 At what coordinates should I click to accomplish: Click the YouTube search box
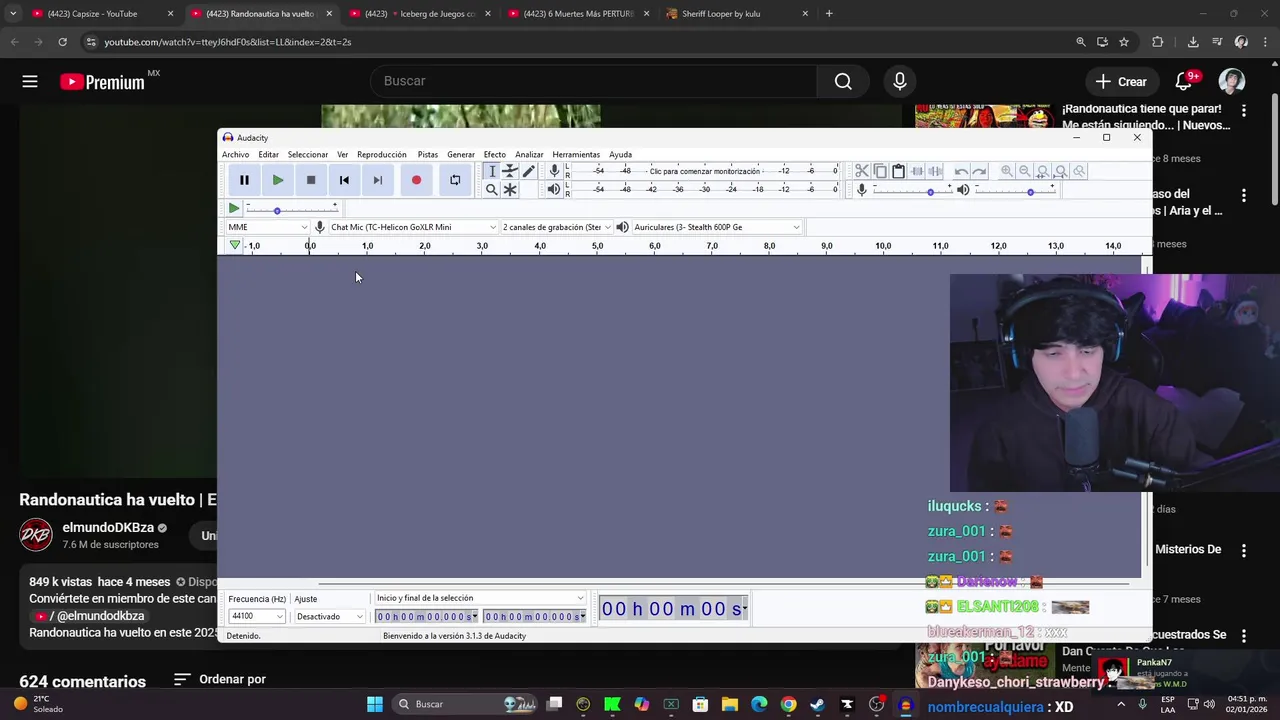592,81
